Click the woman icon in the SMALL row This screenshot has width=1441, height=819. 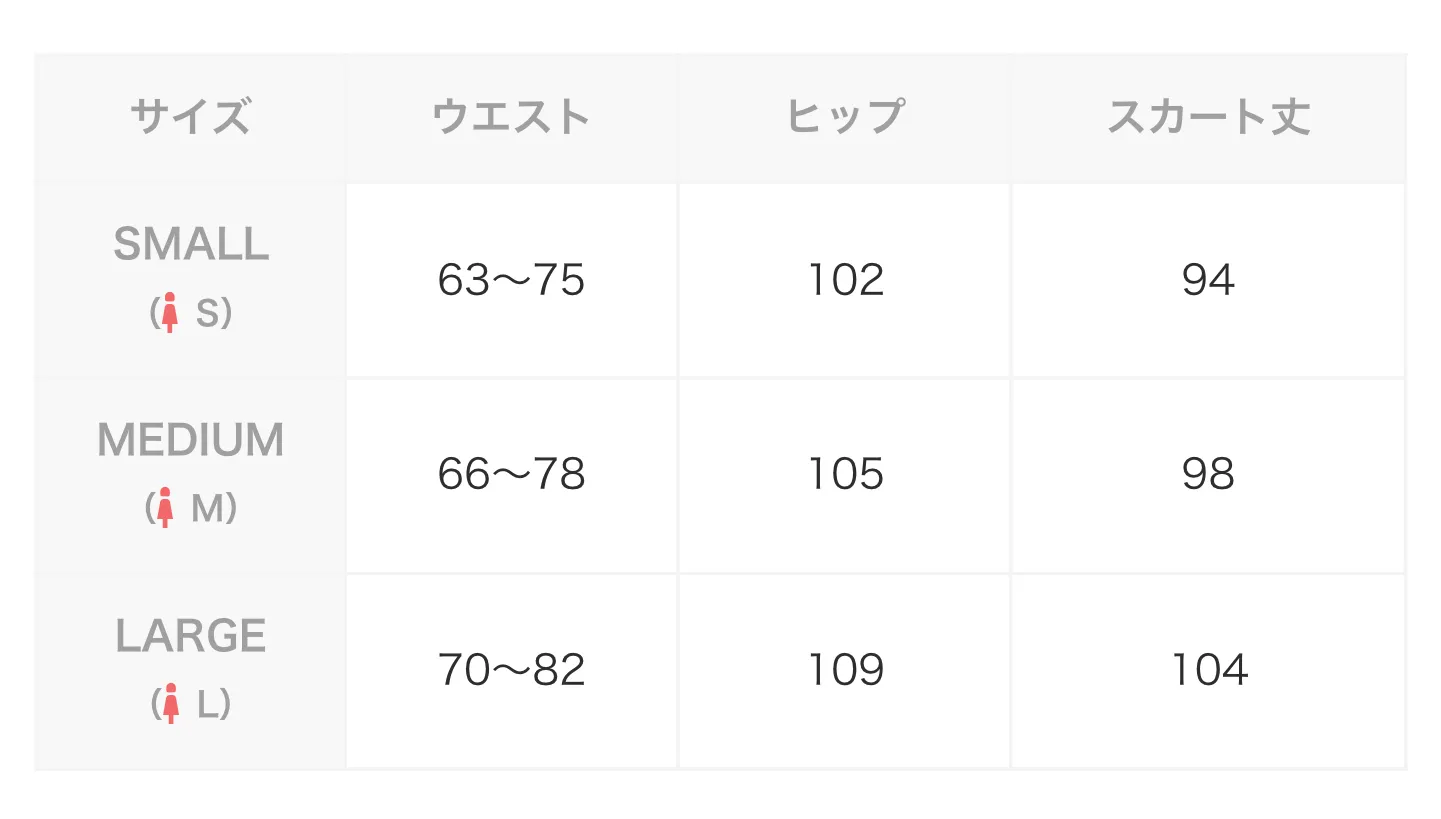171,313
